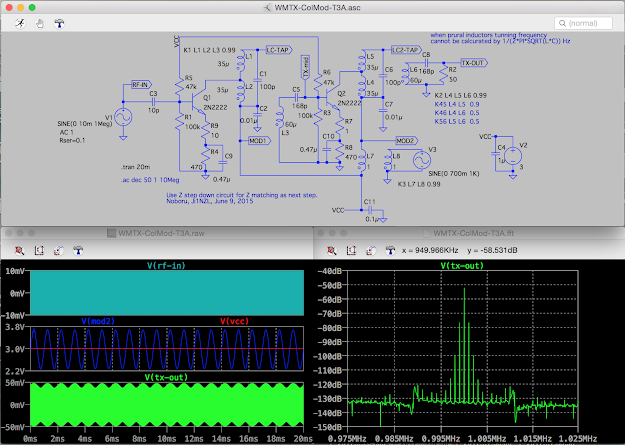This screenshot has height=445, width=625.
Task: Click the y = -58.531dB cursor readout
Action: coord(492,250)
